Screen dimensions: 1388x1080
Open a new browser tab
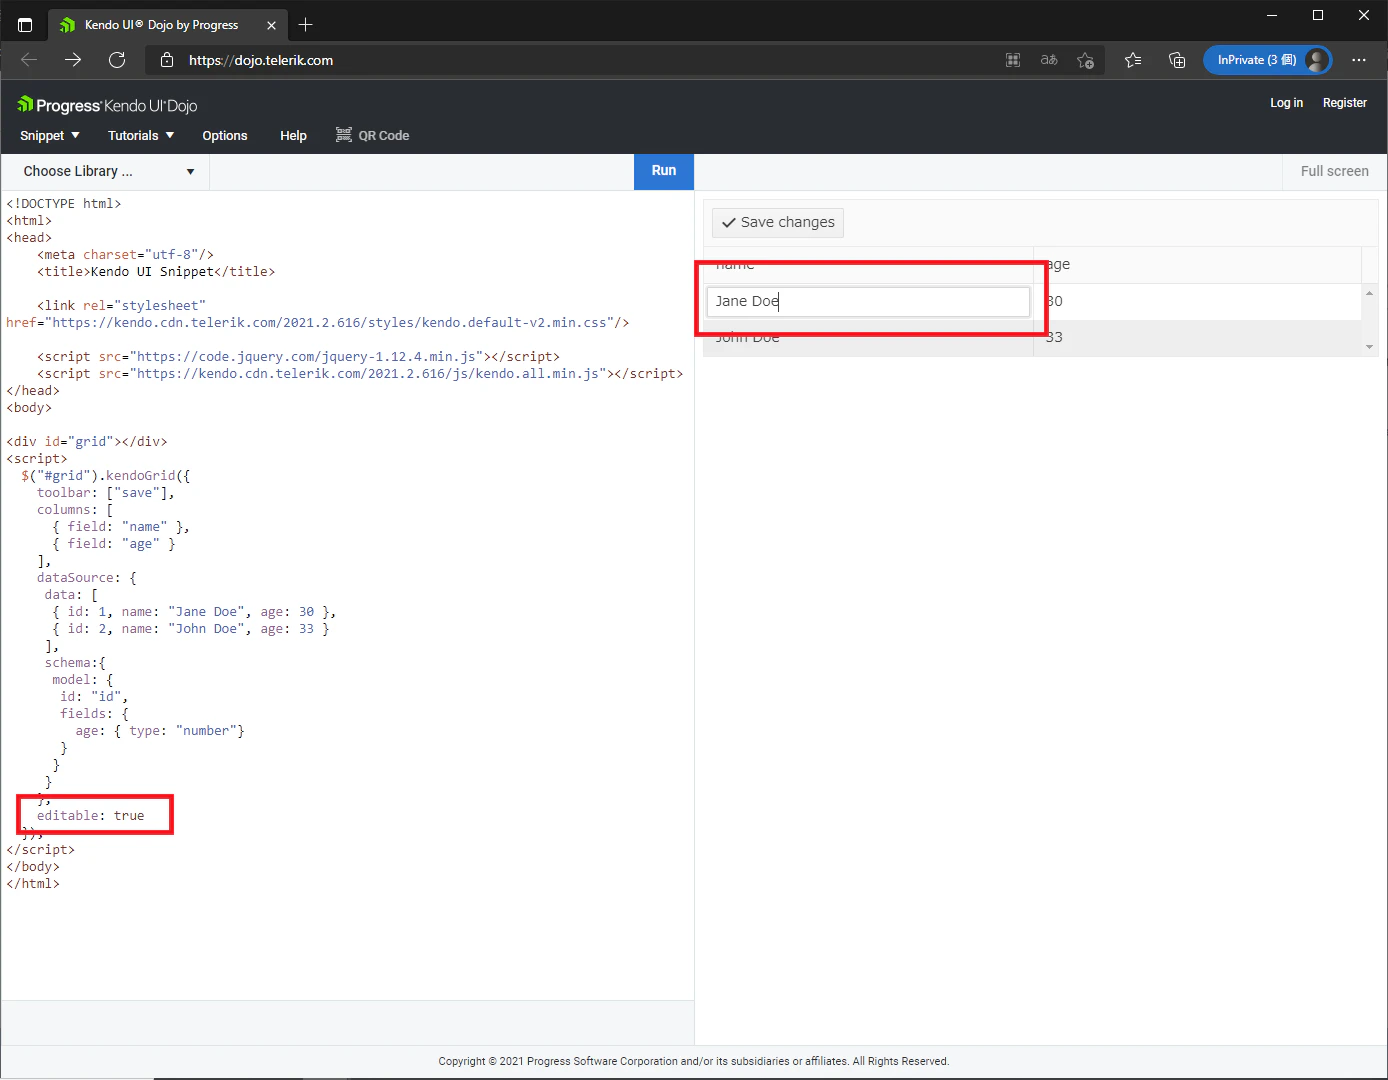click(306, 25)
